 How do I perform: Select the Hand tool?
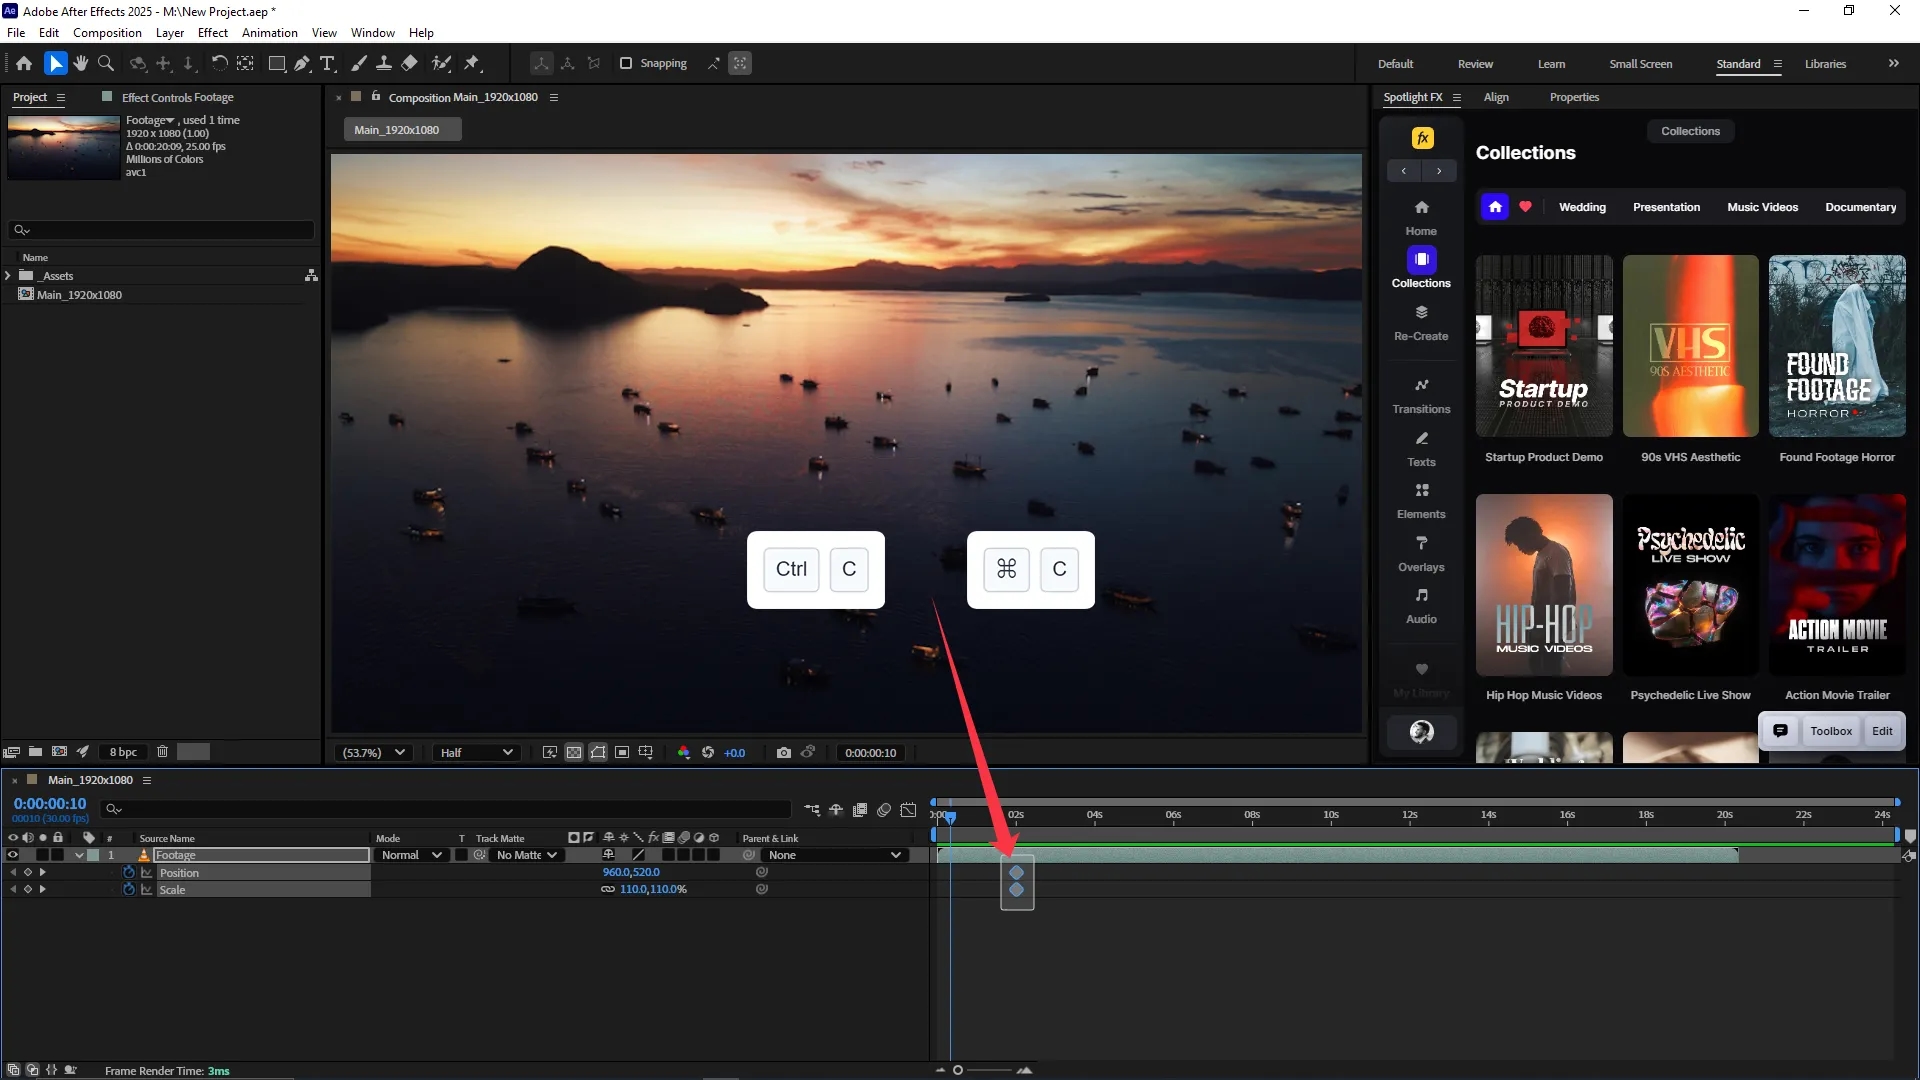pos(81,63)
